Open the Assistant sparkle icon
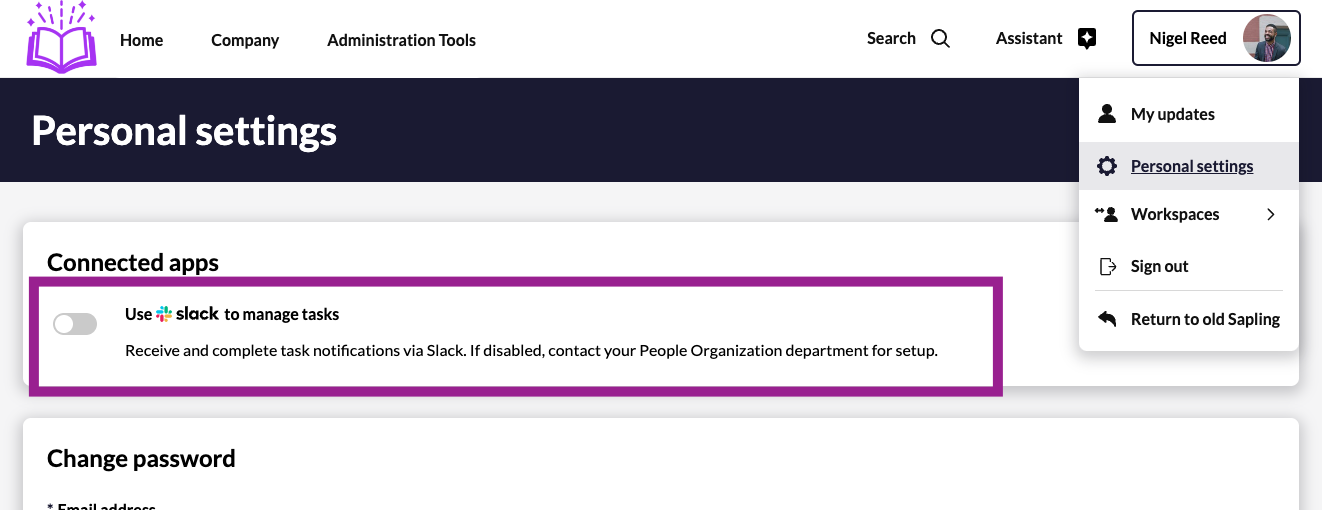Screen dimensions: 1322x510 pos(1087,39)
